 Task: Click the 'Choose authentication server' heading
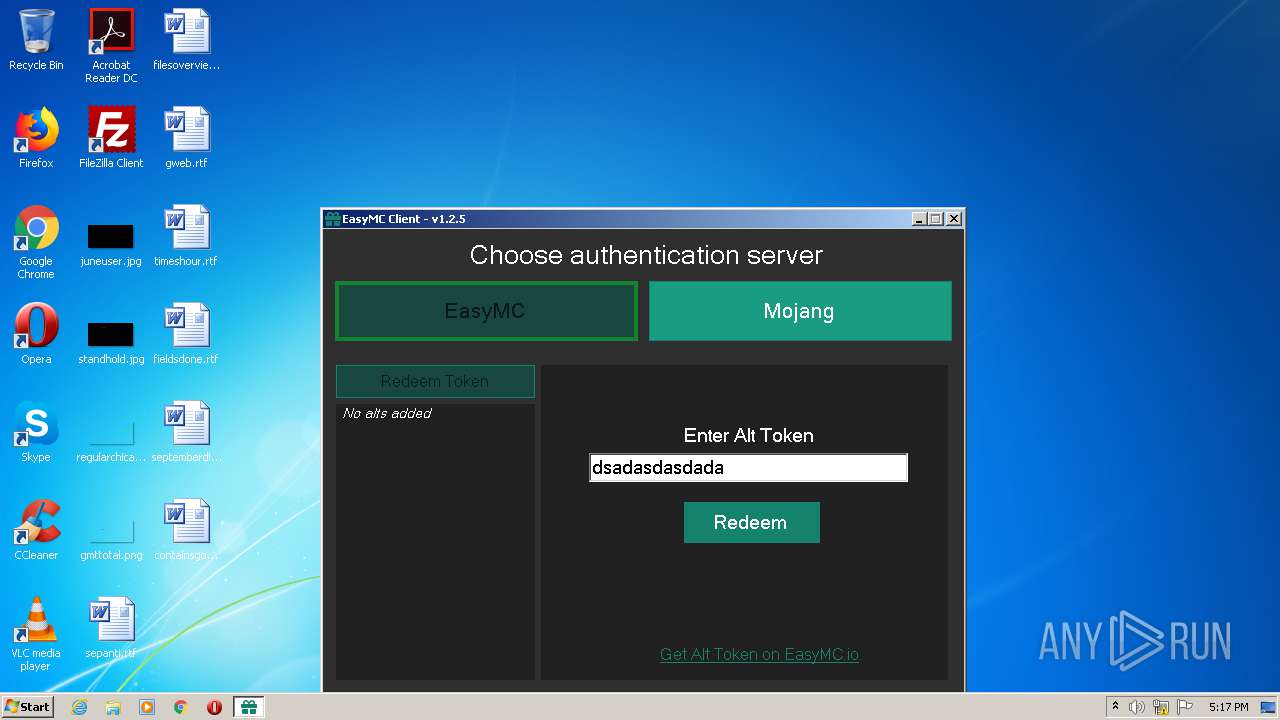pos(646,255)
